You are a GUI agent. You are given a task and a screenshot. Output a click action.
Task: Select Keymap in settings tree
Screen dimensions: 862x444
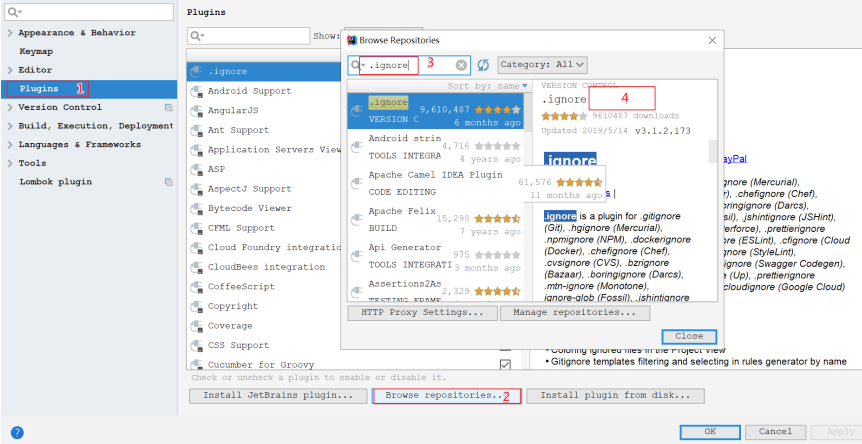coord(36,52)
